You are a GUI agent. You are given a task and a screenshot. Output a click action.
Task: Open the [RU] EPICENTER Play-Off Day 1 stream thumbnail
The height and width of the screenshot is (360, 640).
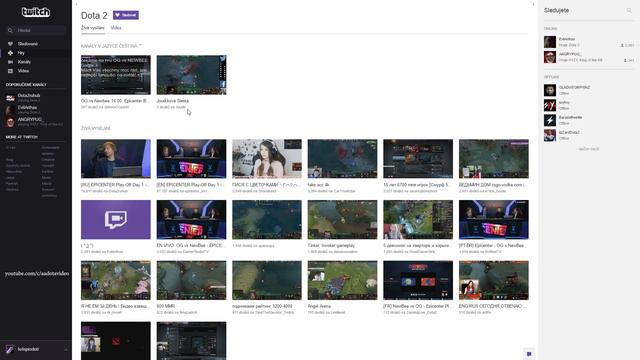pos(116,159)
